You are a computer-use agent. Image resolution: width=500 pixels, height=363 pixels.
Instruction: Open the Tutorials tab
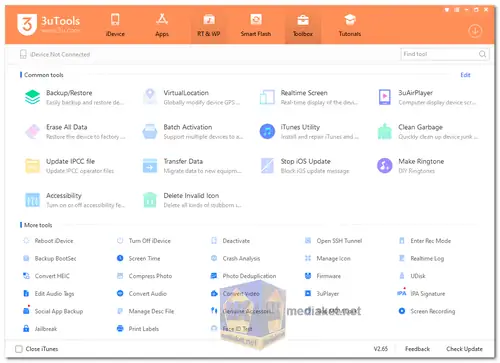tap(350, 25)
